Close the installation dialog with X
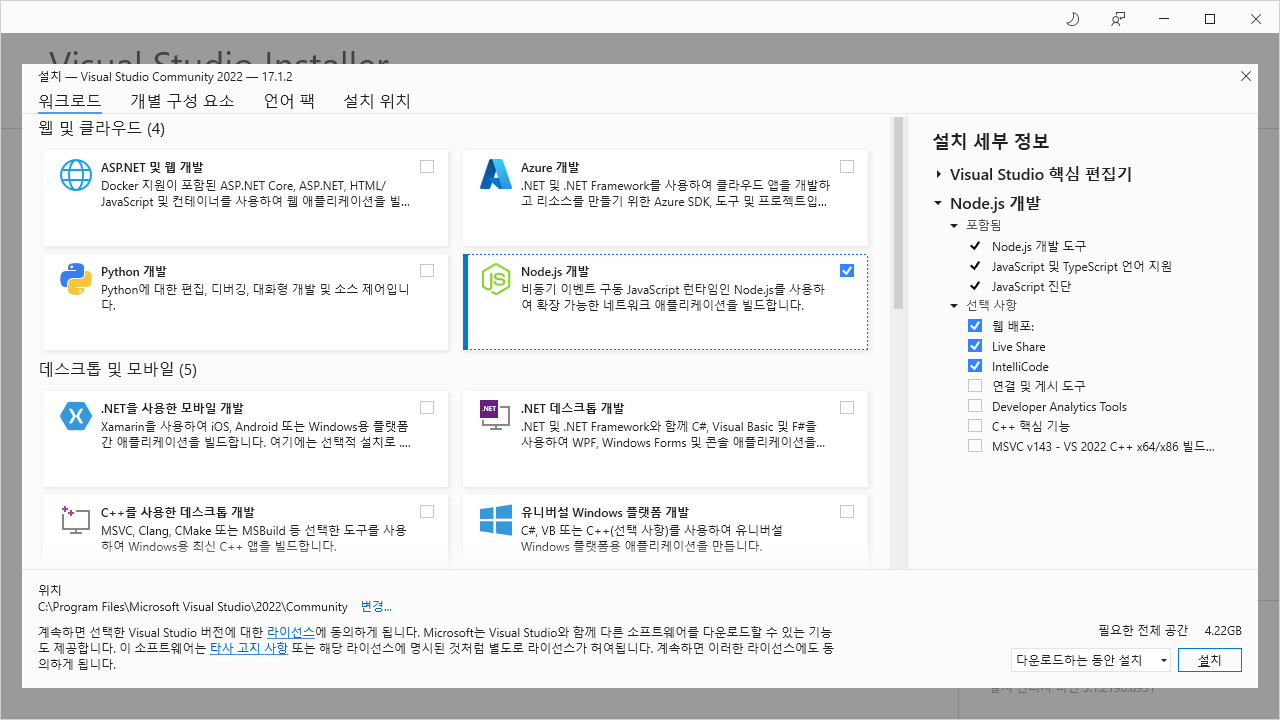 point(1246,76)
